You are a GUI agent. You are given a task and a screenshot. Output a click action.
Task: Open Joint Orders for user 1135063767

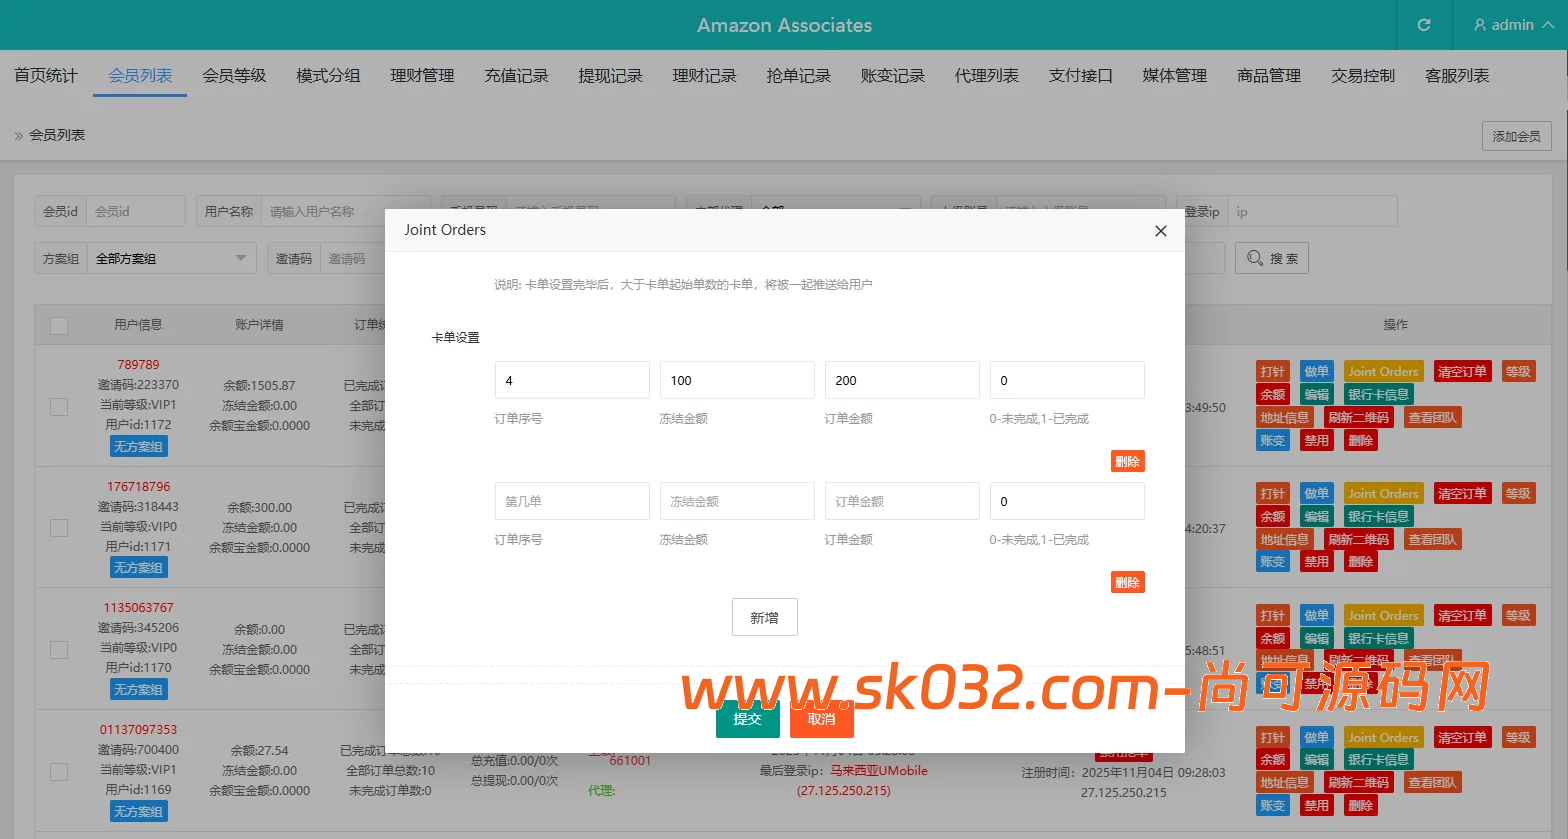1383,616
